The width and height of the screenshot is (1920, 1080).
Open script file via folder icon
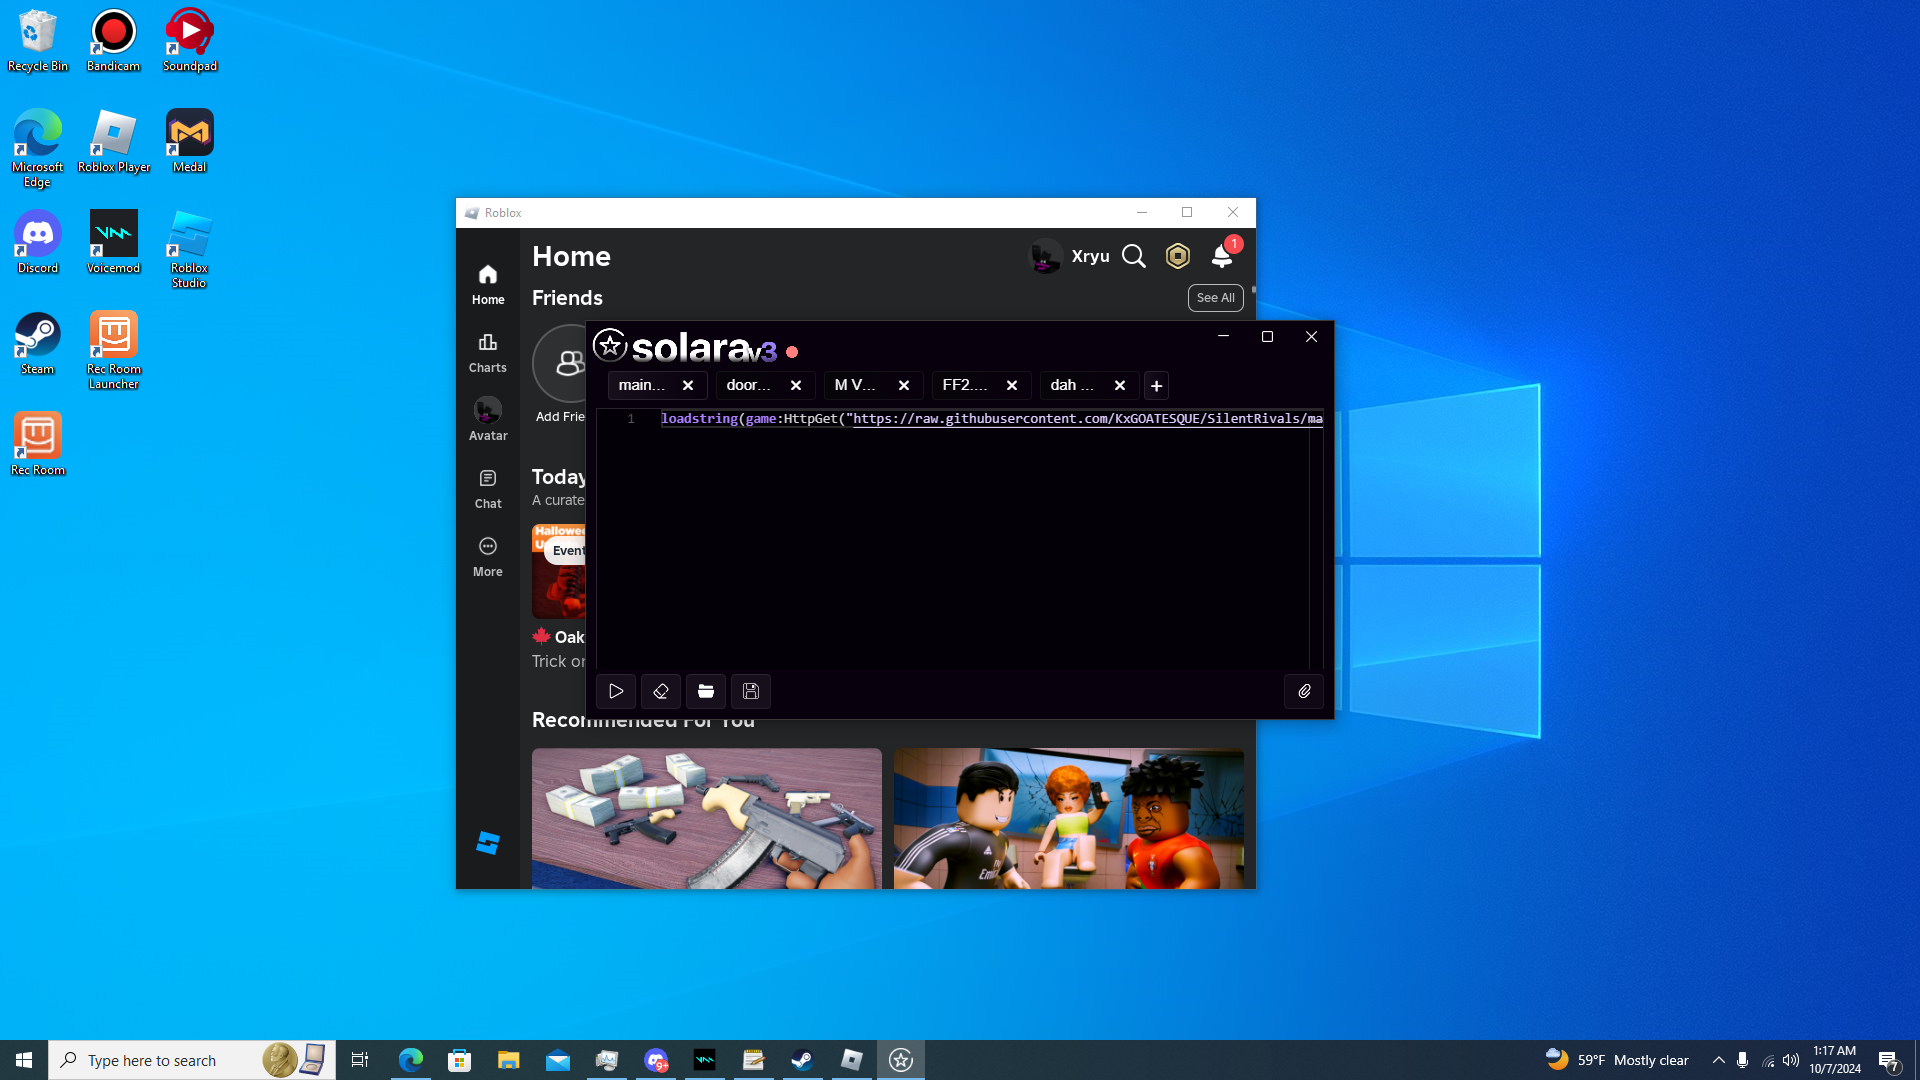[x=706, y=691]
